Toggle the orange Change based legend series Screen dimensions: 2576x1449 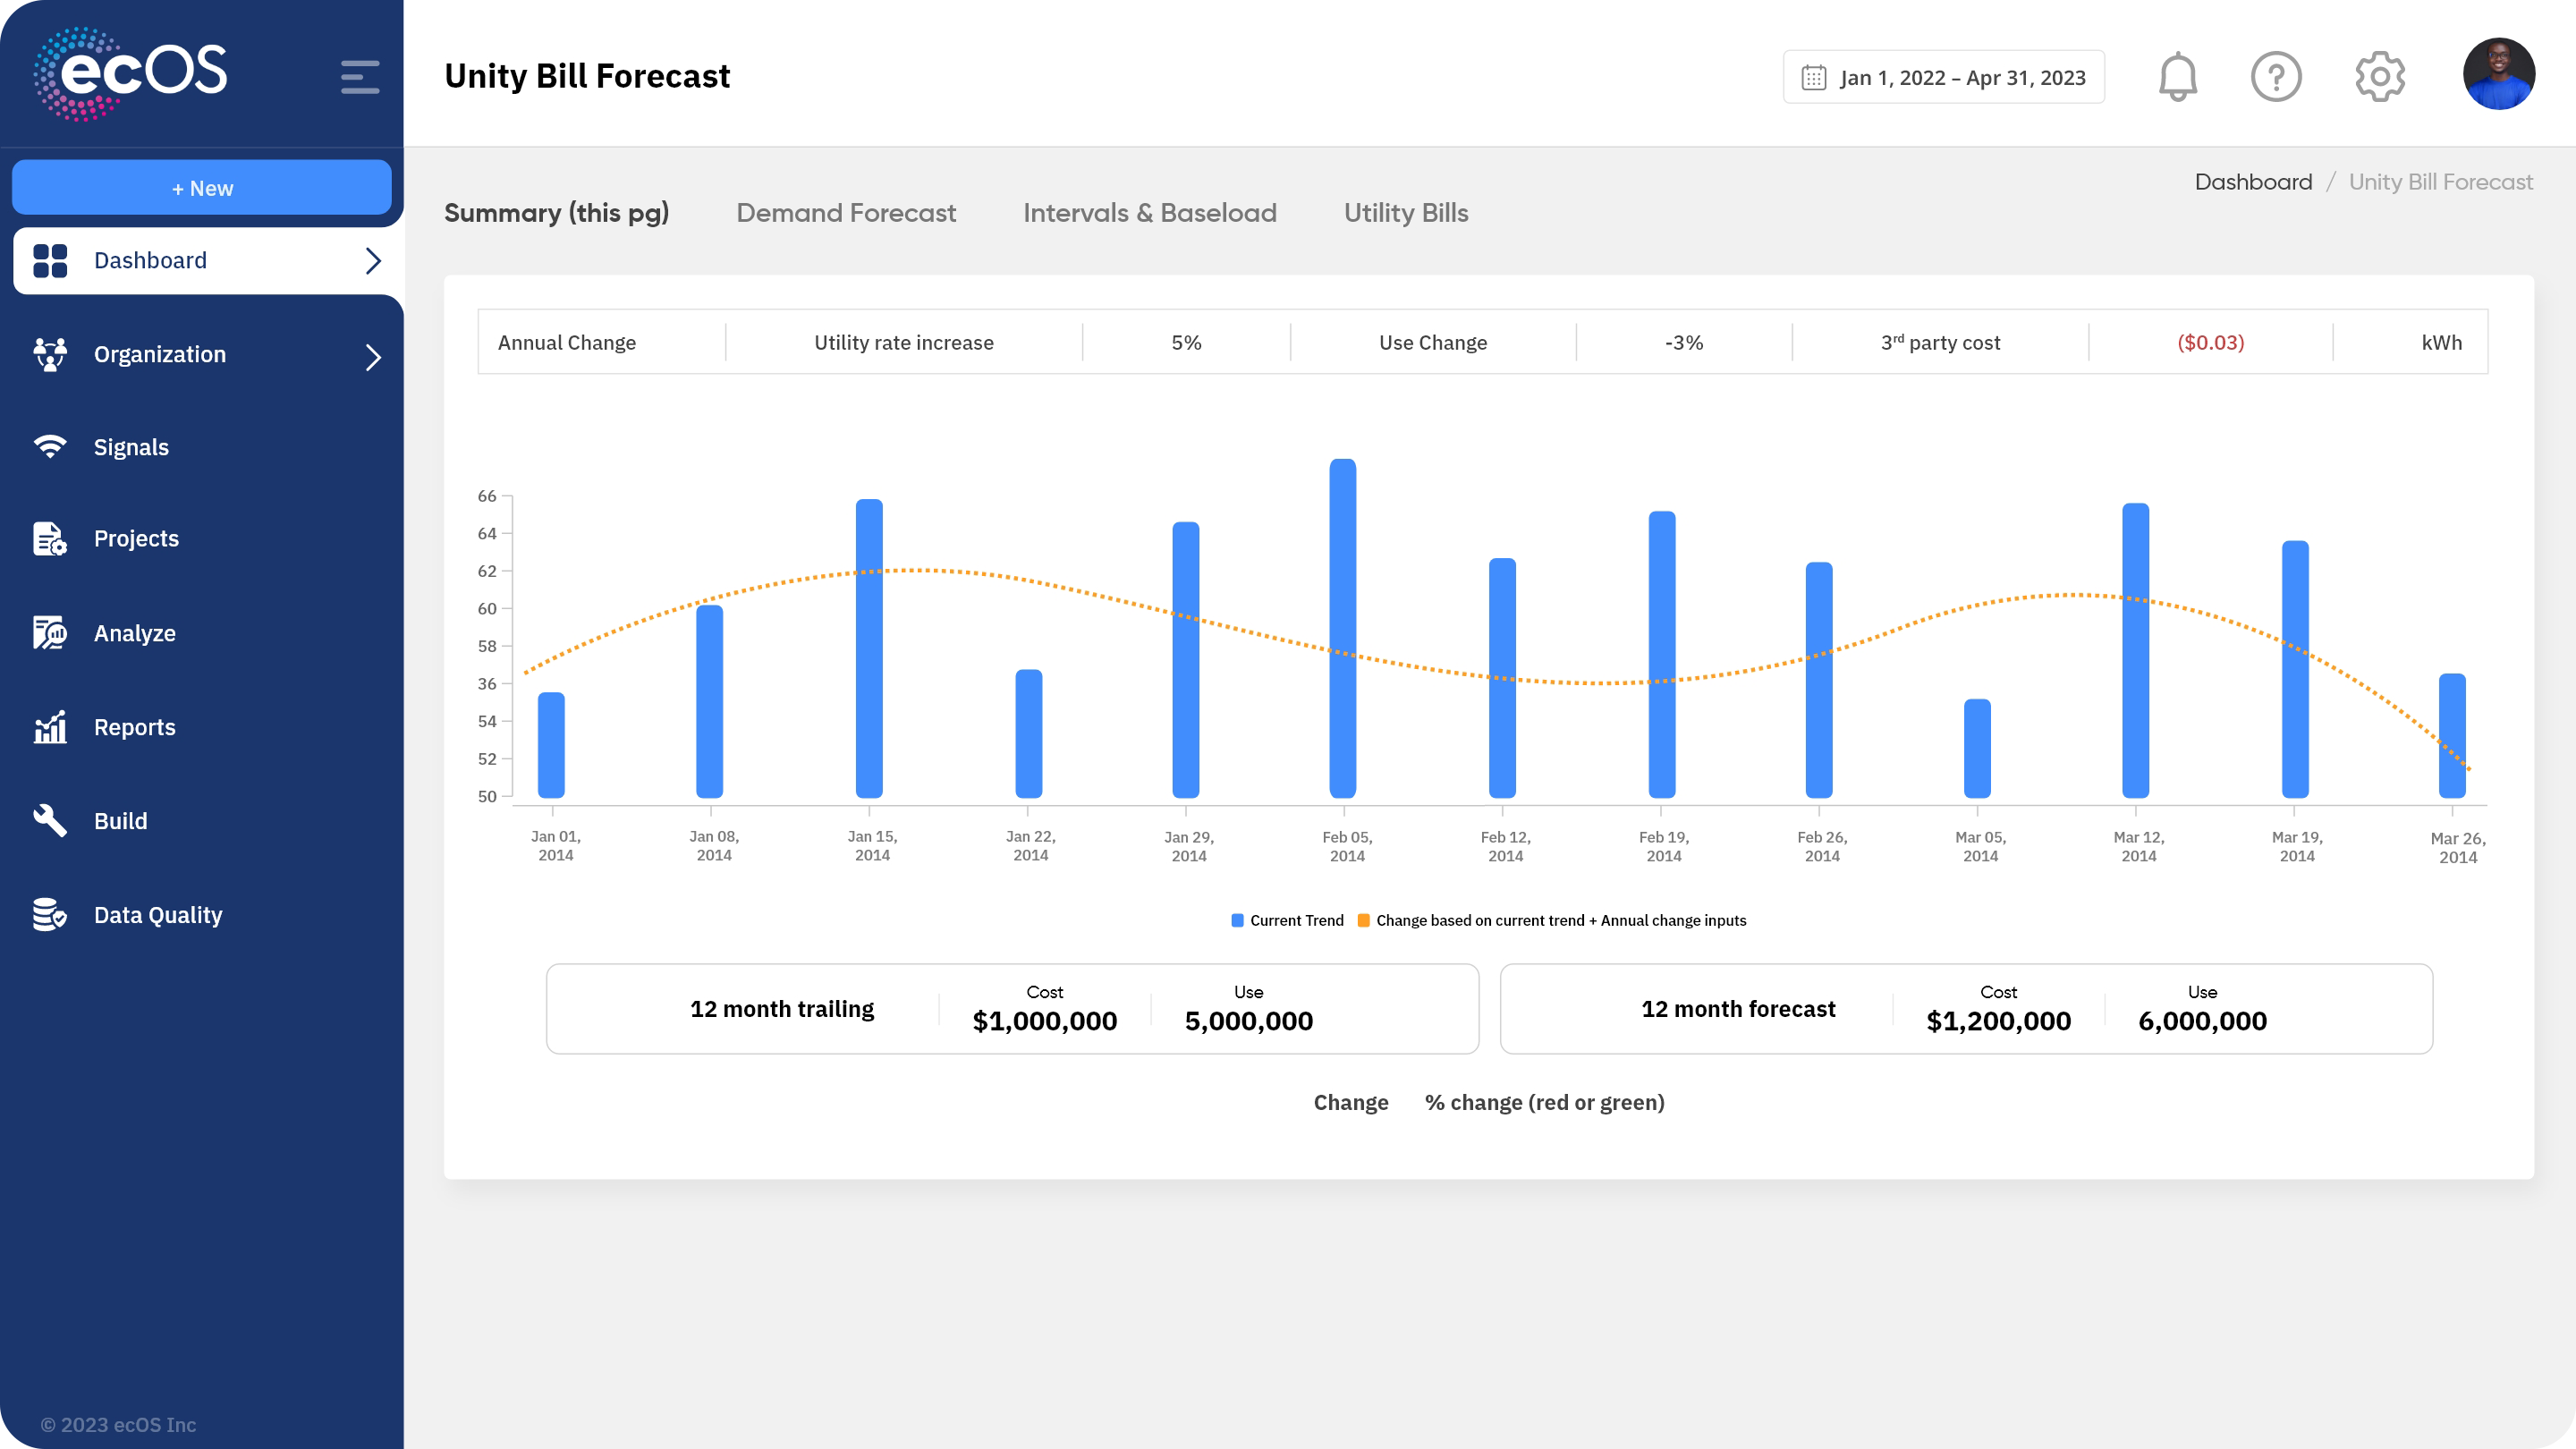tap(1552, 920)
